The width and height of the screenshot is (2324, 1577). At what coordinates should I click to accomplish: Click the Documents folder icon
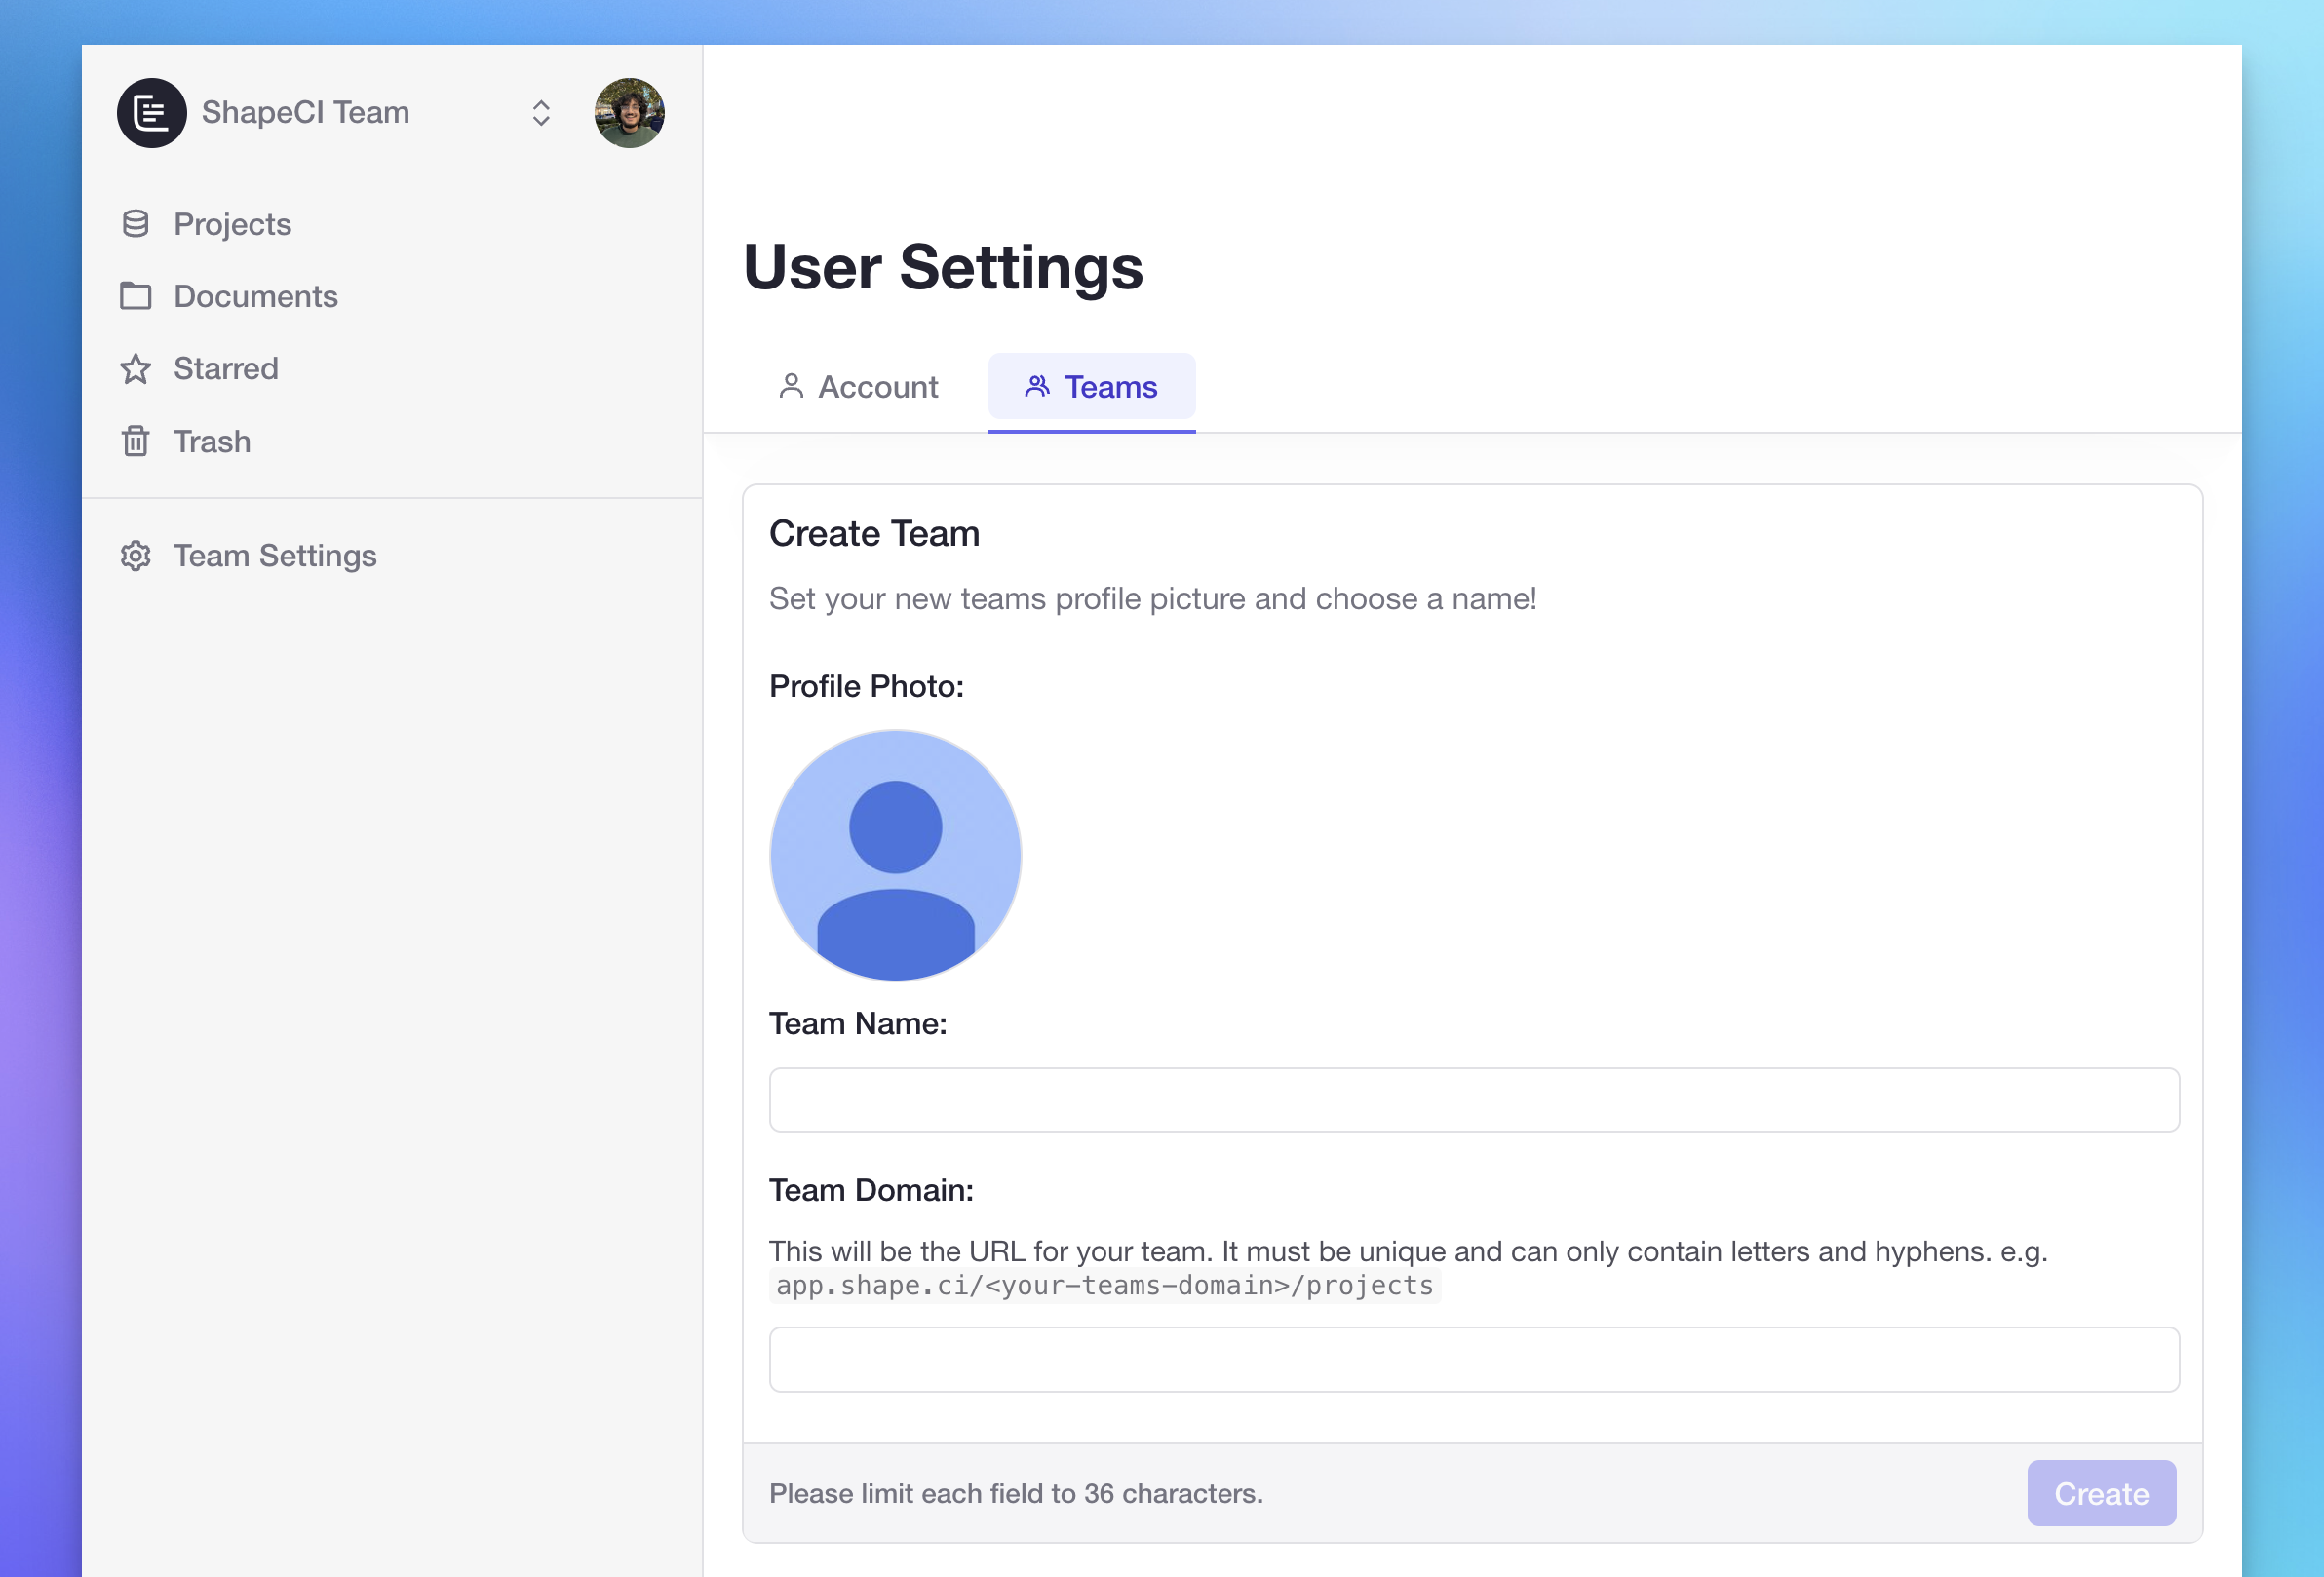point(136,296)
